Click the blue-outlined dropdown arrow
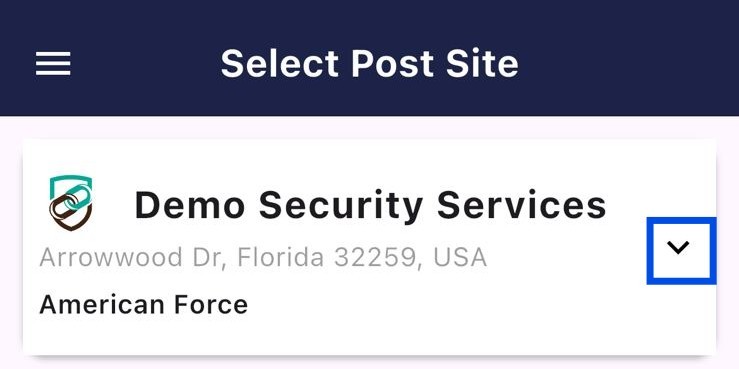This screenshot has height=369, width=739. pyautogui.click(x=681, y=251)
